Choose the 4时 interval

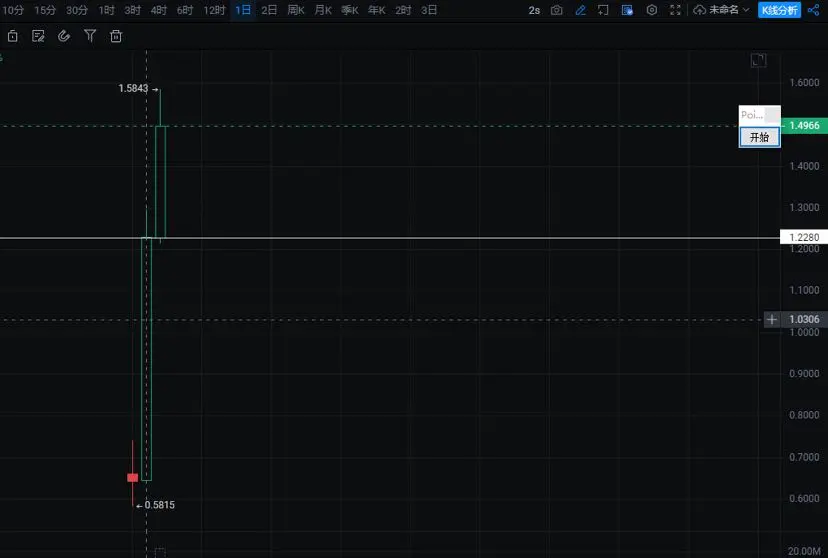pyautogui.click(x=158, y=10)
